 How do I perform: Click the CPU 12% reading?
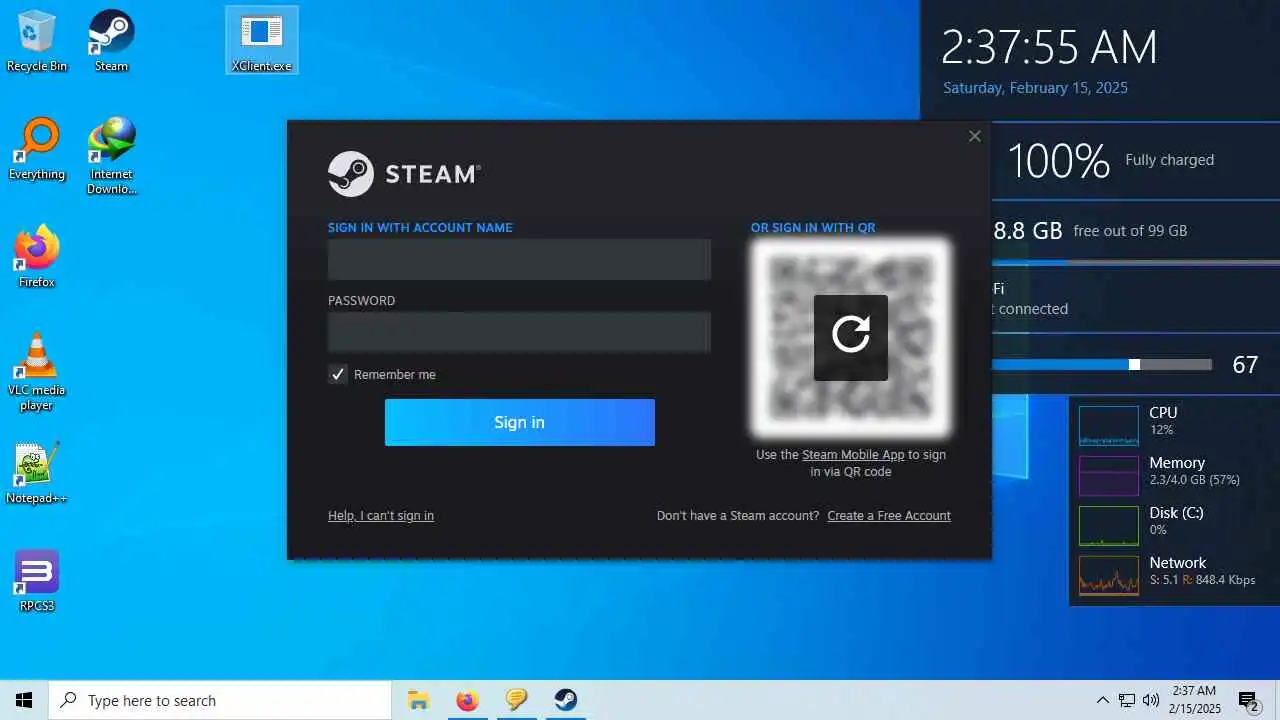pyautogui.click(x=1161, y=430)
